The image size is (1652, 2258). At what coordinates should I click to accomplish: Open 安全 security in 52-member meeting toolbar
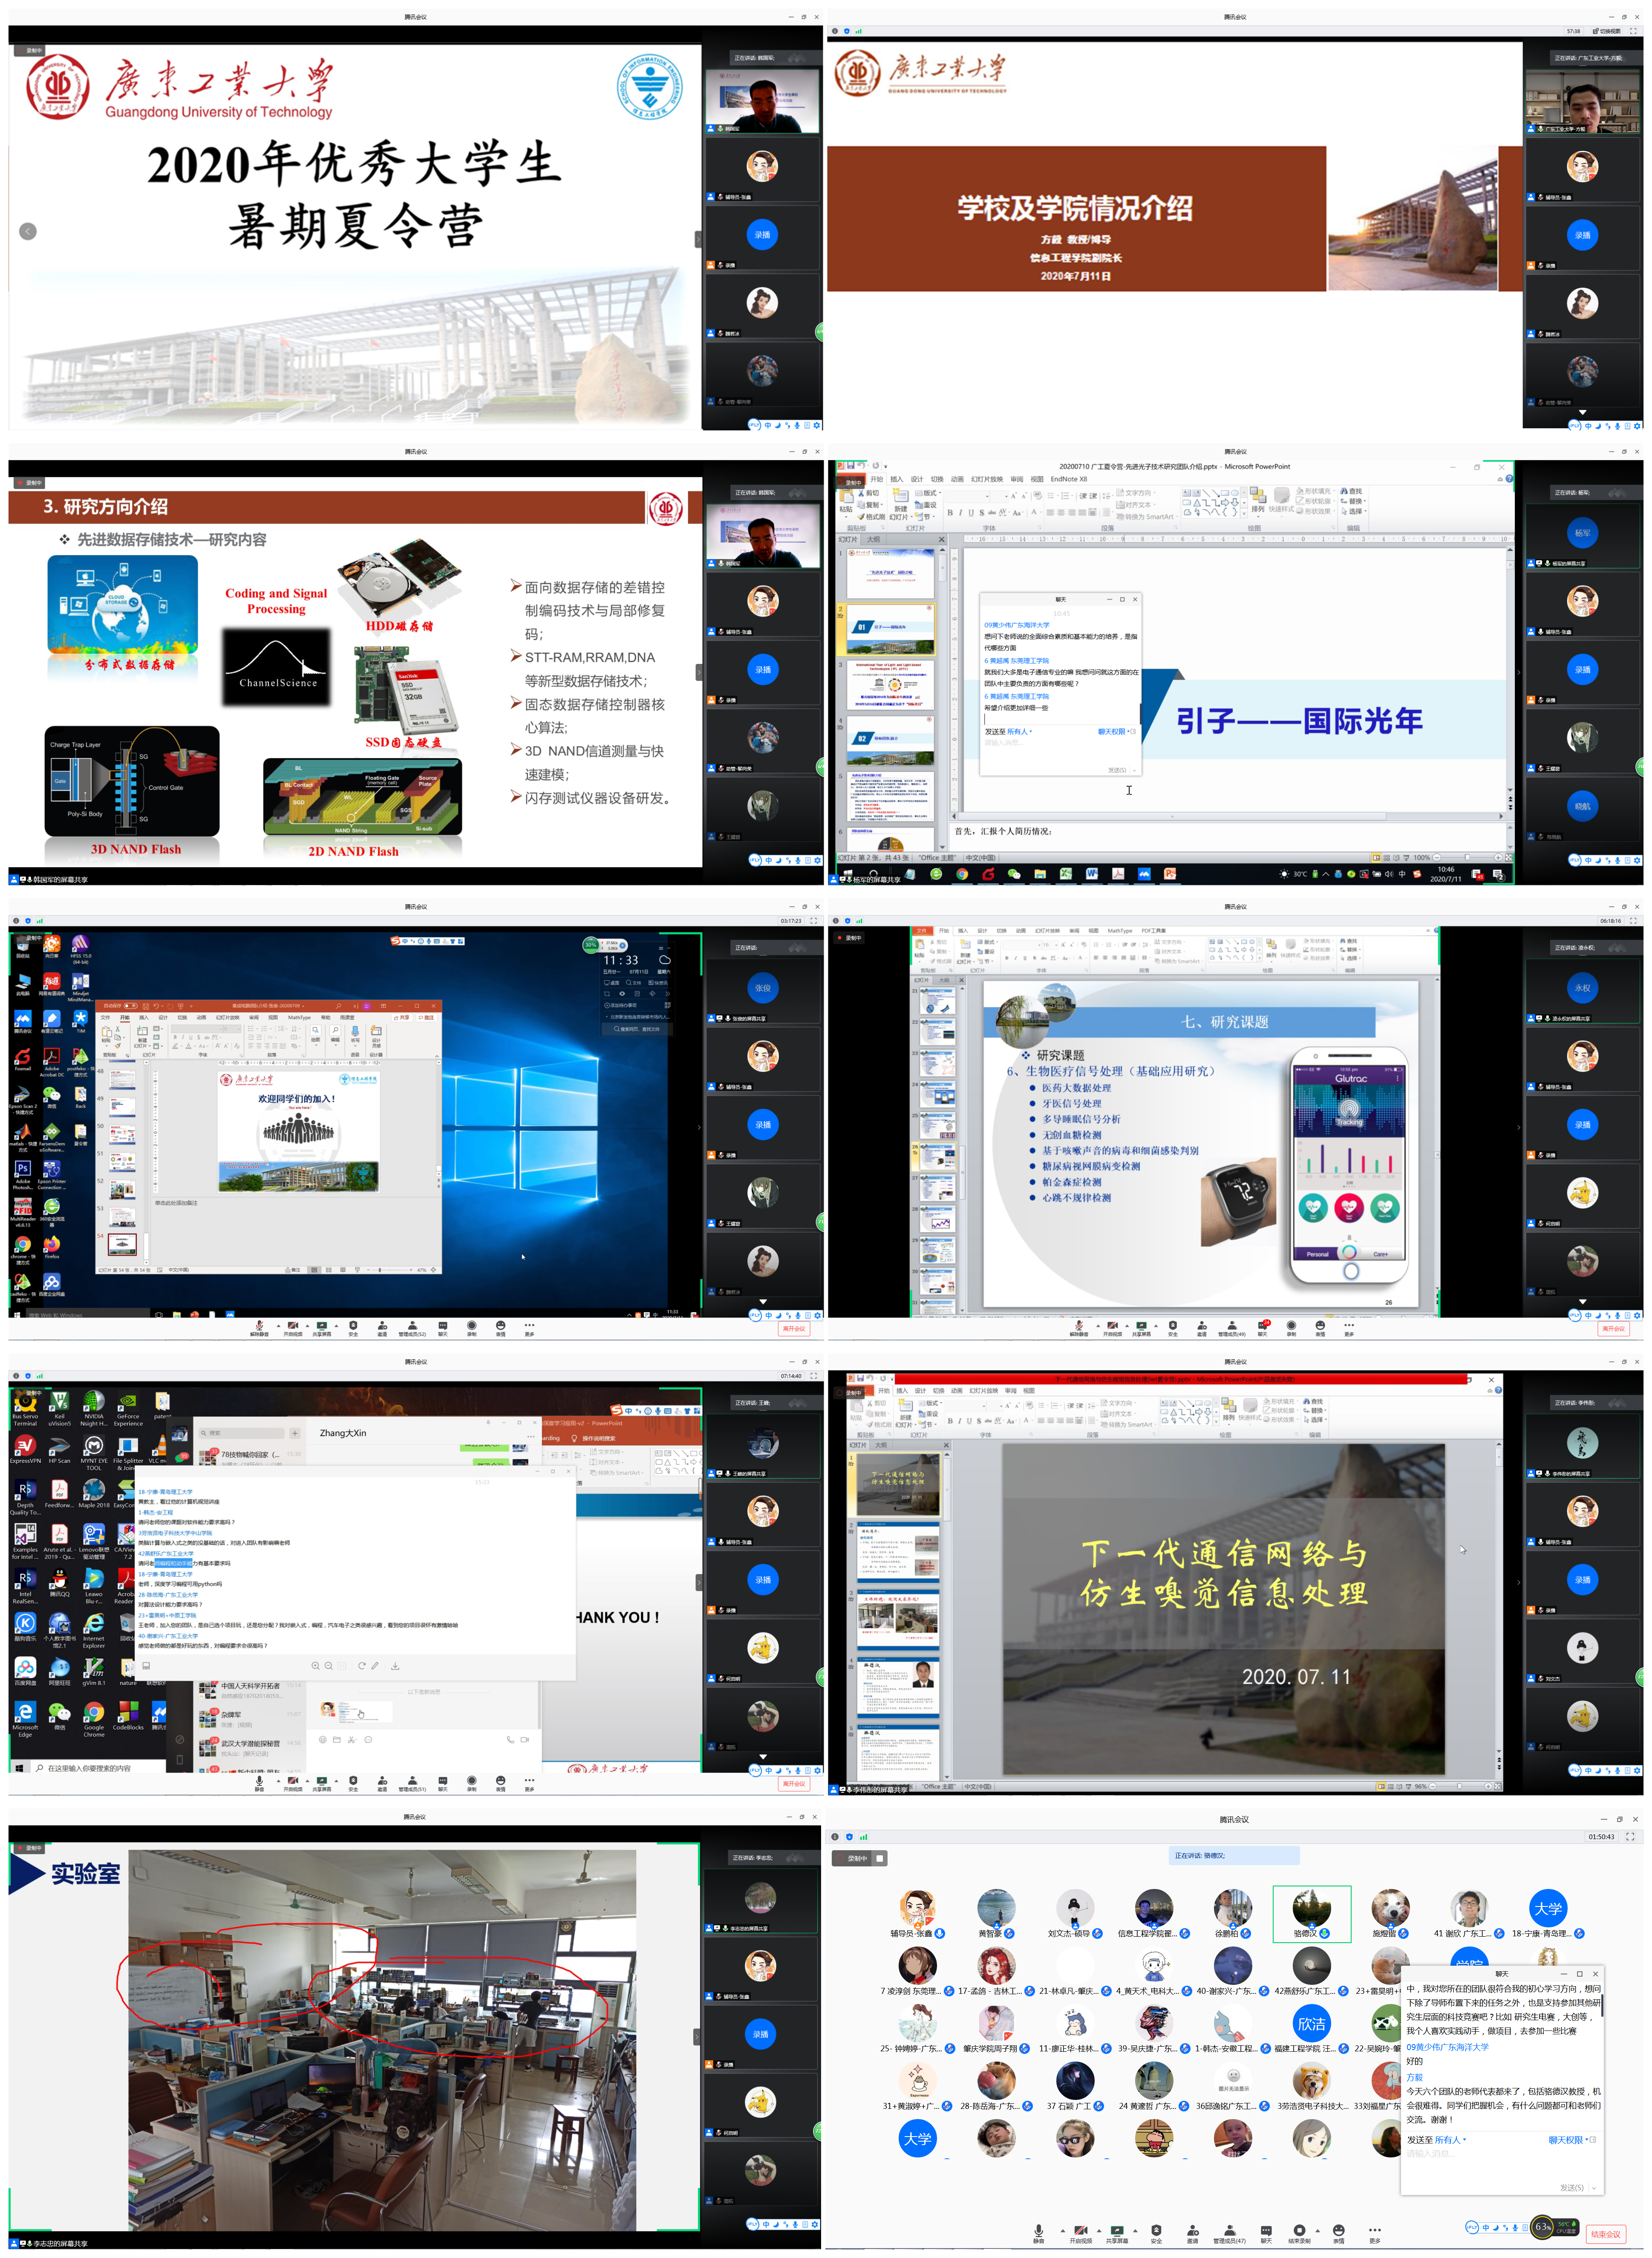pyautogui.click(x=353, y=1329)
